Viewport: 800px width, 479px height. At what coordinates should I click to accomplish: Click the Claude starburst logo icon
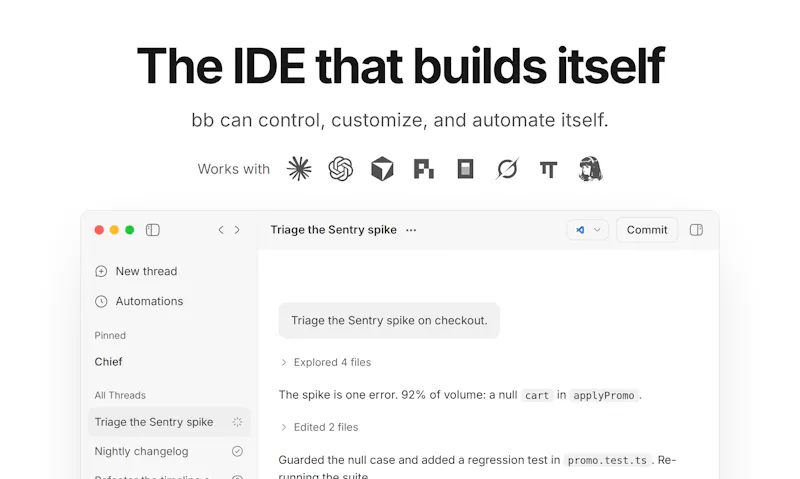pyautogui.click(x=299, y=169)
